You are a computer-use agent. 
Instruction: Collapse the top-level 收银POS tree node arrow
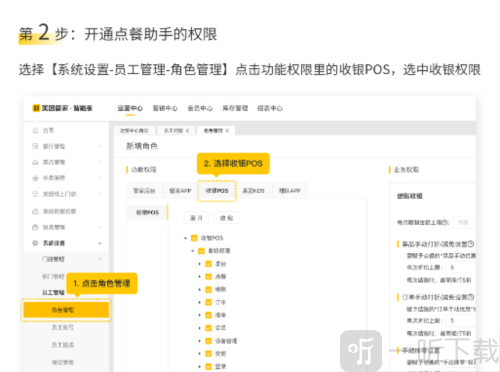[x=186, y=238]
